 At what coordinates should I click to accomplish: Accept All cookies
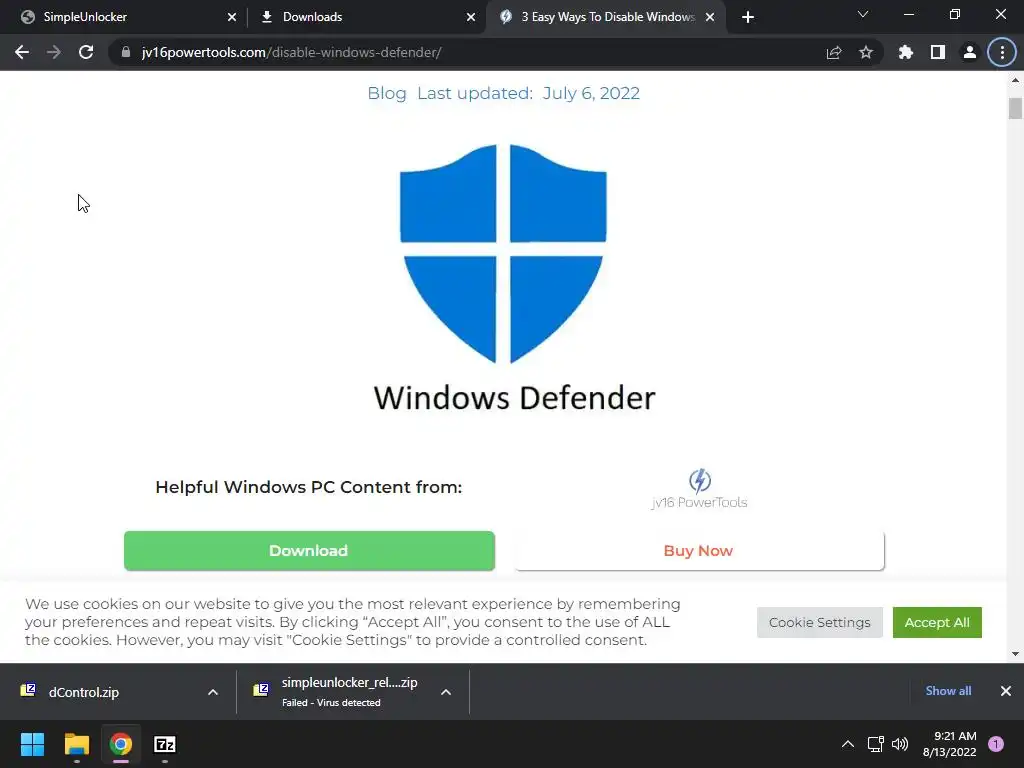[937, 622]
